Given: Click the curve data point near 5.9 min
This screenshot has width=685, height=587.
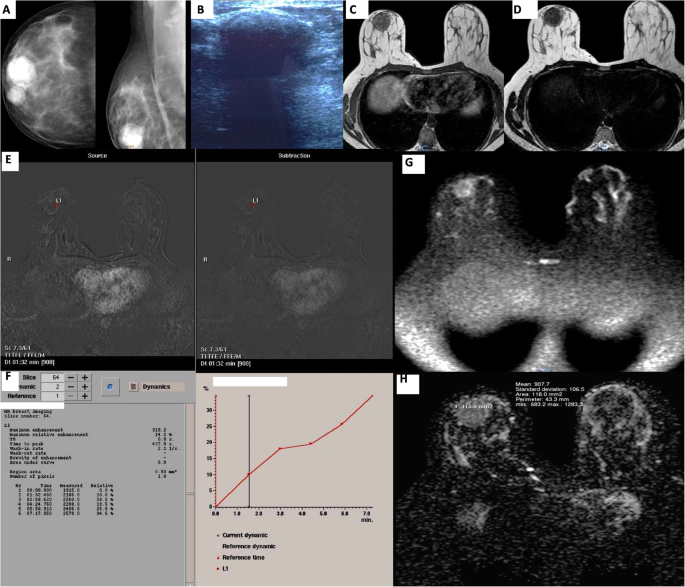Looking at the screenshot, I should [x=342, y=424].
